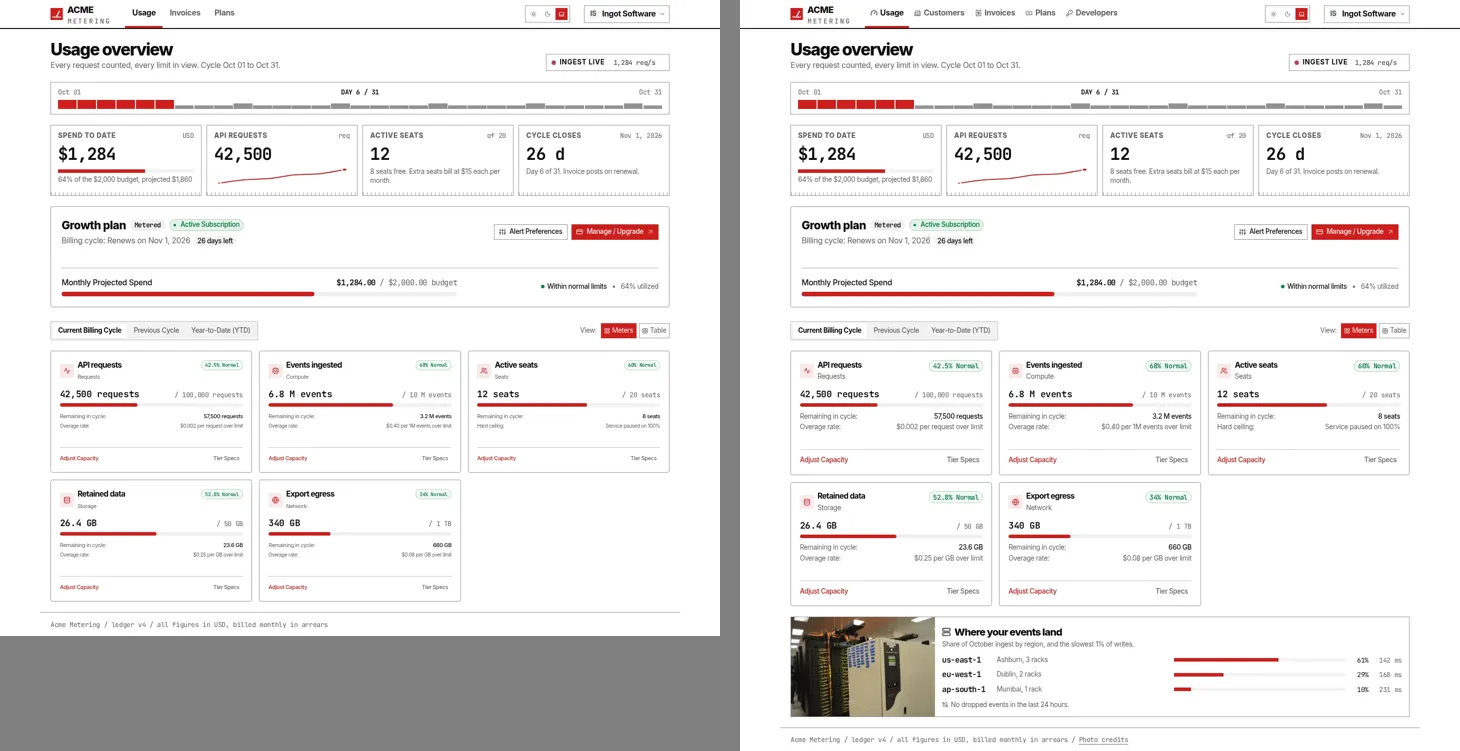Click the server room photo thumbnail
The height and width of the screenshot is (751, 1460).
click(863, 667)
